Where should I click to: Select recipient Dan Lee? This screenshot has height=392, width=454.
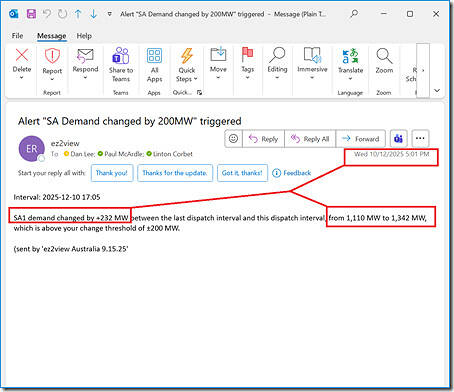79,154
